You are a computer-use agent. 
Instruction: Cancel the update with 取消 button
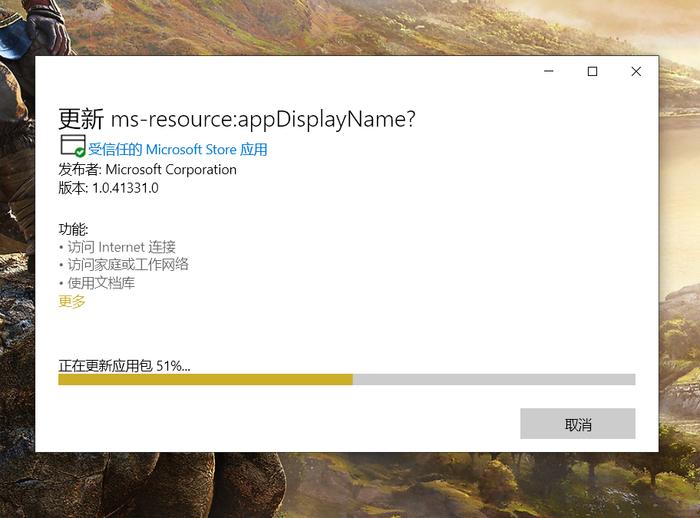click(x=578, y=424)
